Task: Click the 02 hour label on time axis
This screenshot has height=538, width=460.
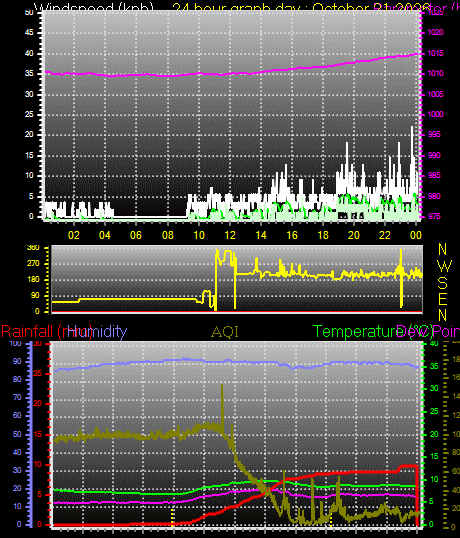Action: tap(74, 235)
